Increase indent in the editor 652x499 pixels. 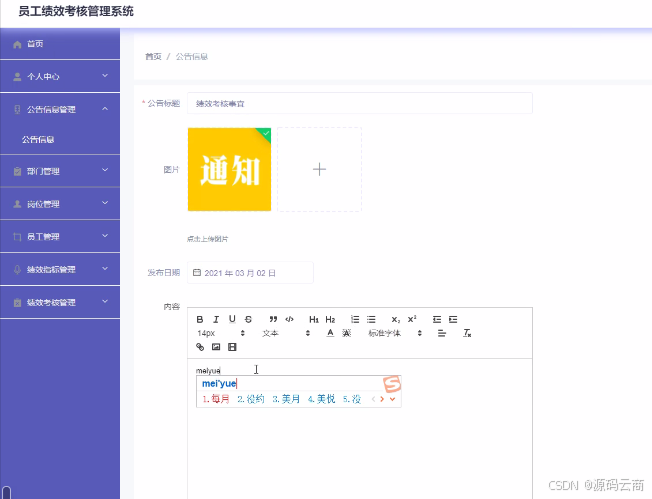click(x=453, y=319)
